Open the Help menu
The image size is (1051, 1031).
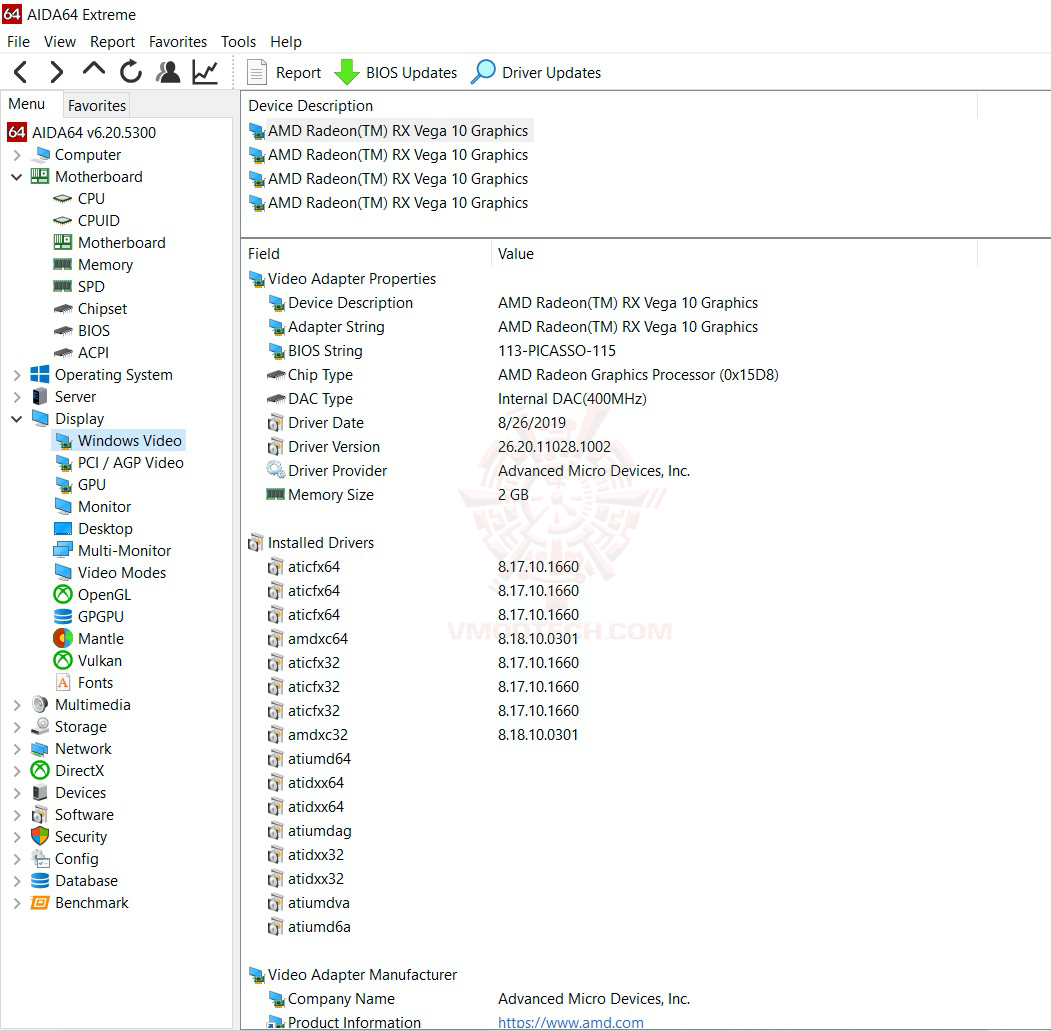(286, 42)
